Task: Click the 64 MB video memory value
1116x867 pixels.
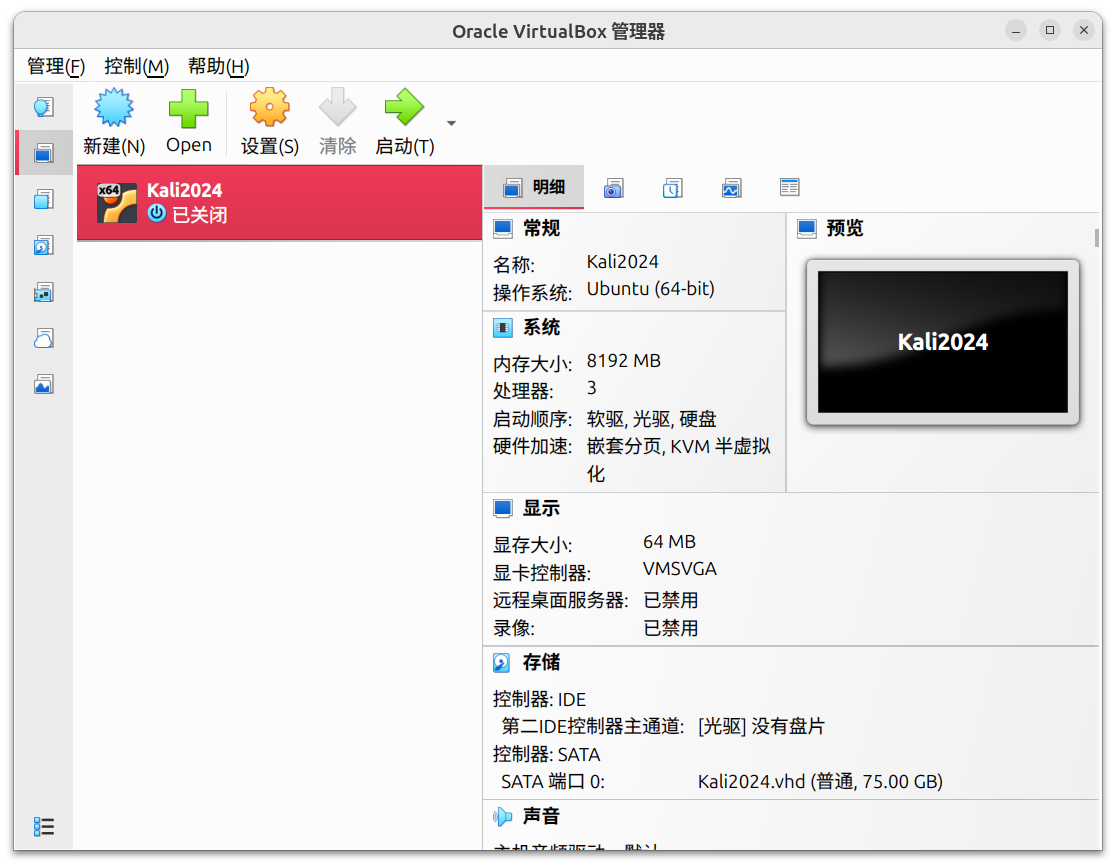Action: click(669, 542)
